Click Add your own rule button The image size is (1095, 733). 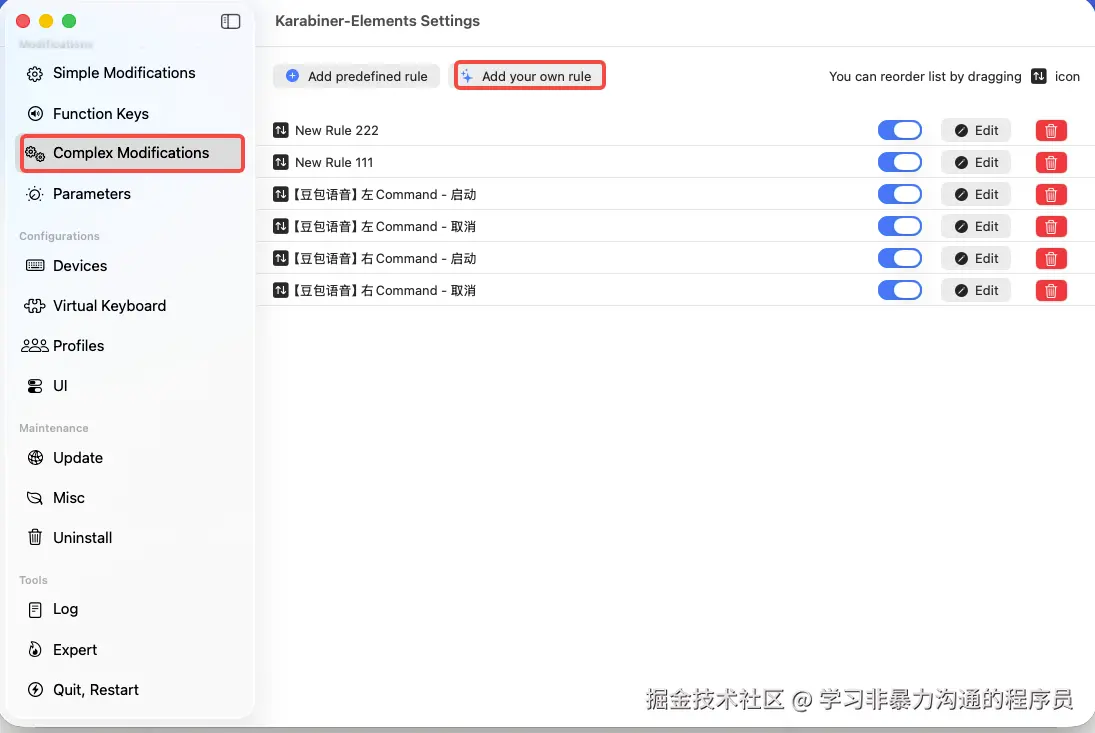[529, 75]
